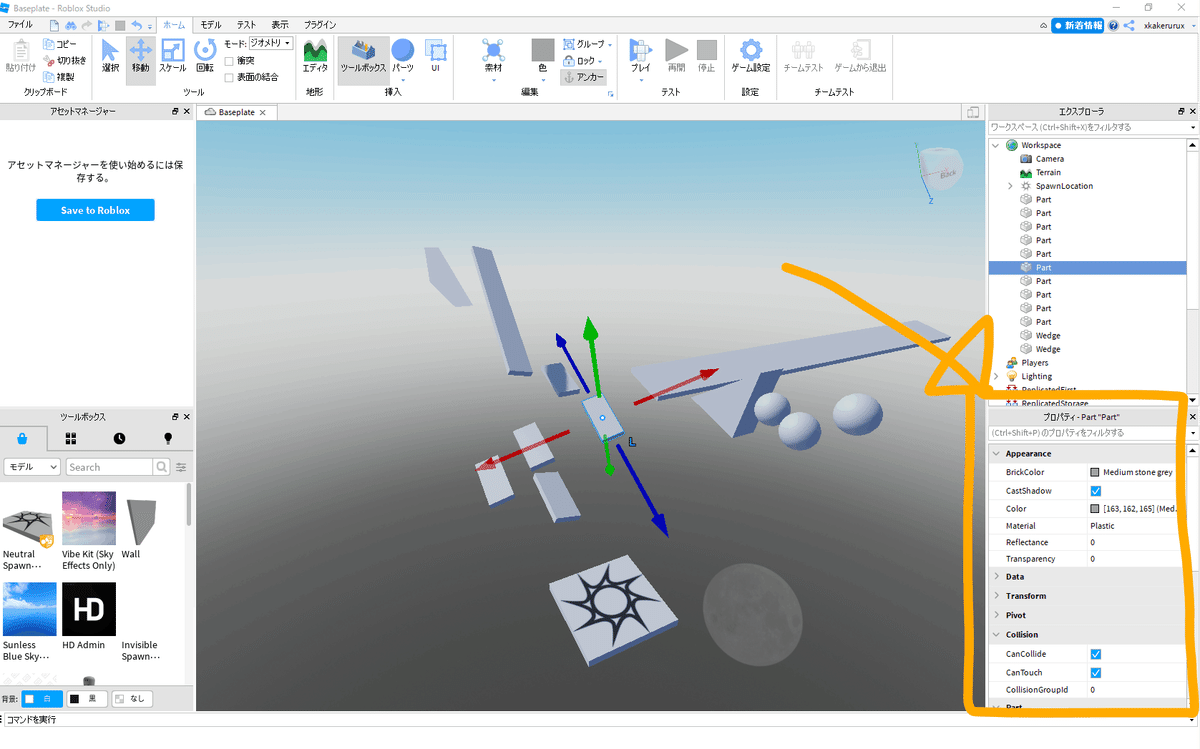The height and width of the screenshot is (749, 1200).
Task: Set Toolbox background to なし (none)
Action: 132,699
